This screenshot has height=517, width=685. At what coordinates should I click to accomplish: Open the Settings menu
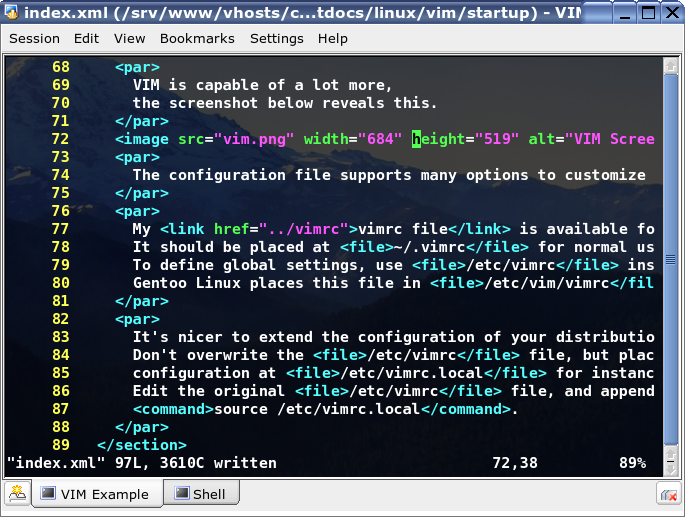coord(277,39)
